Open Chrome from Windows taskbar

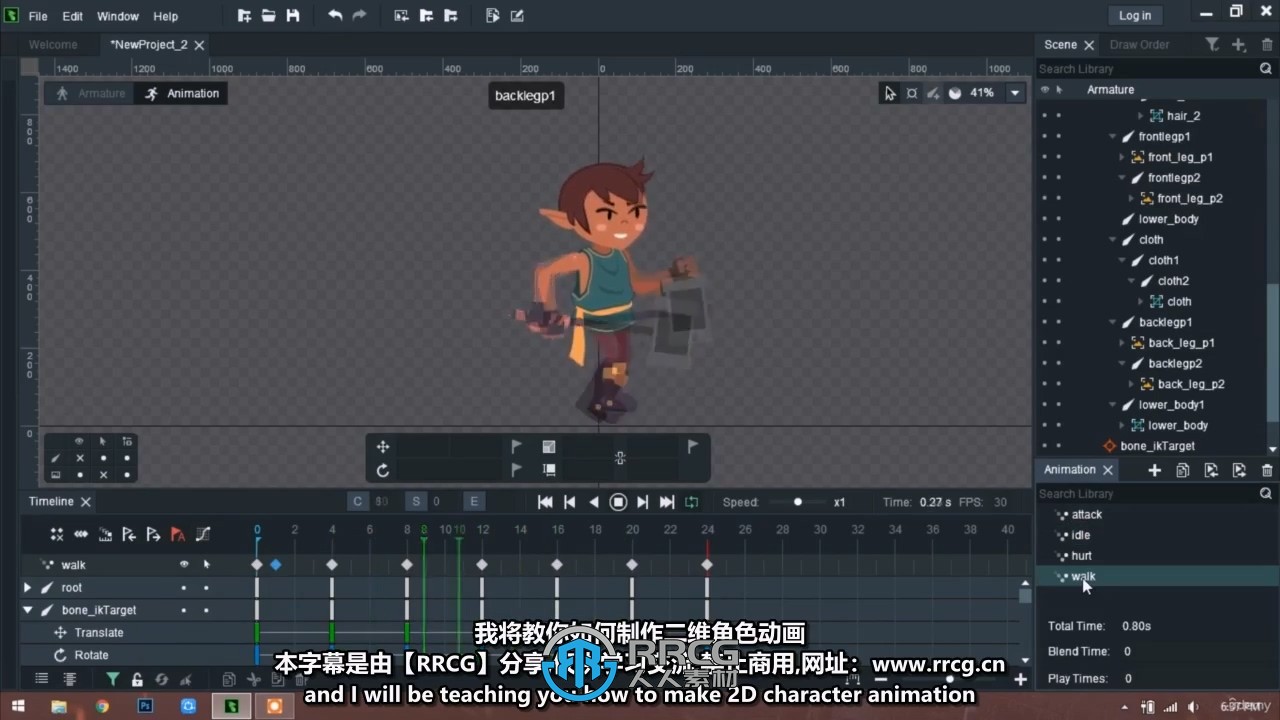(102, 706)
